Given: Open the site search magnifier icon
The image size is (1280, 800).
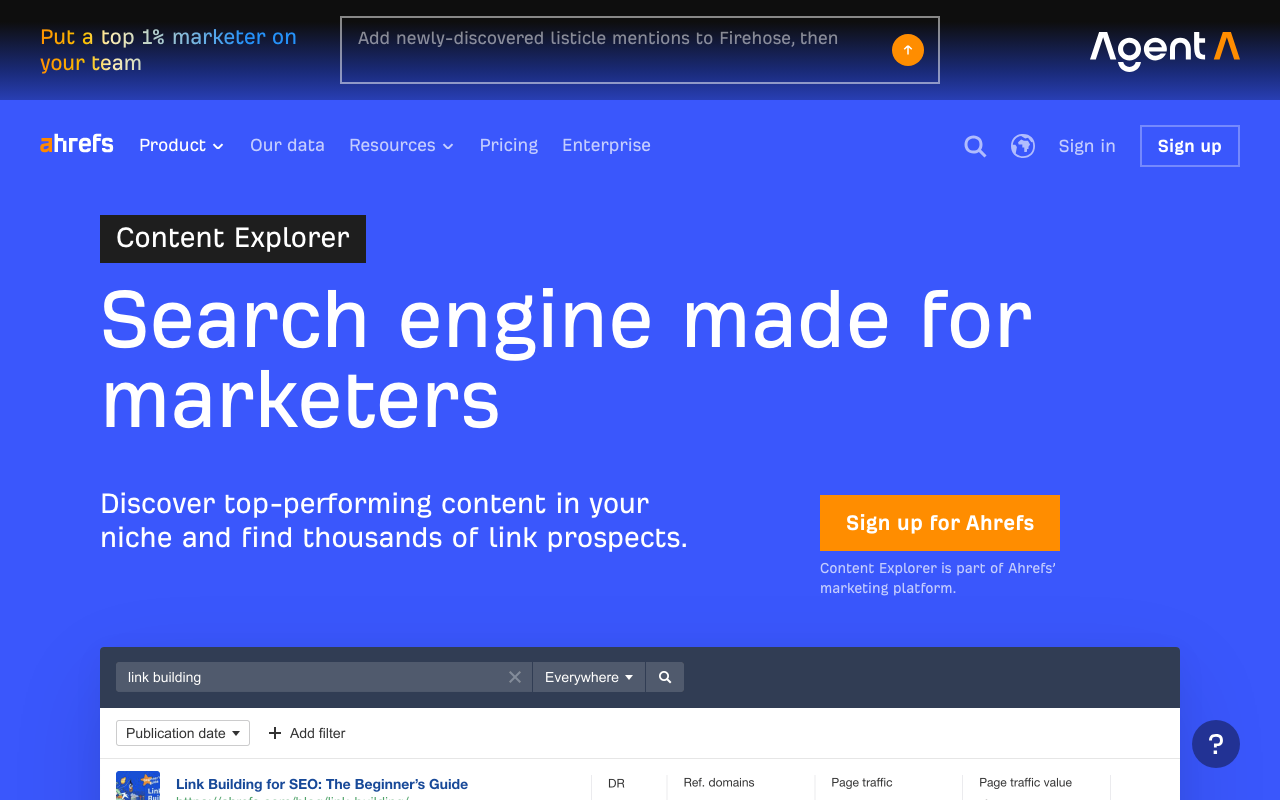Looking at the screenshot, I should click(x=975, y=146).
